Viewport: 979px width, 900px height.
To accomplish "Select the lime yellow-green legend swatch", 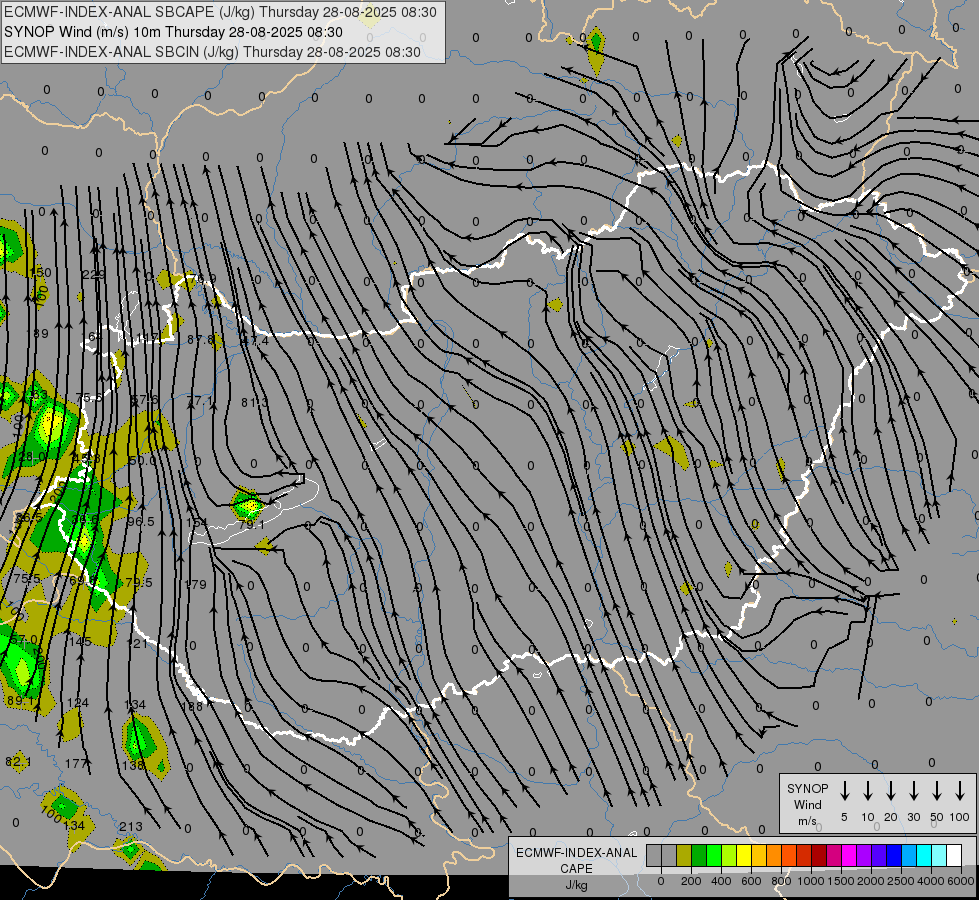I will (x=729, y=855).
